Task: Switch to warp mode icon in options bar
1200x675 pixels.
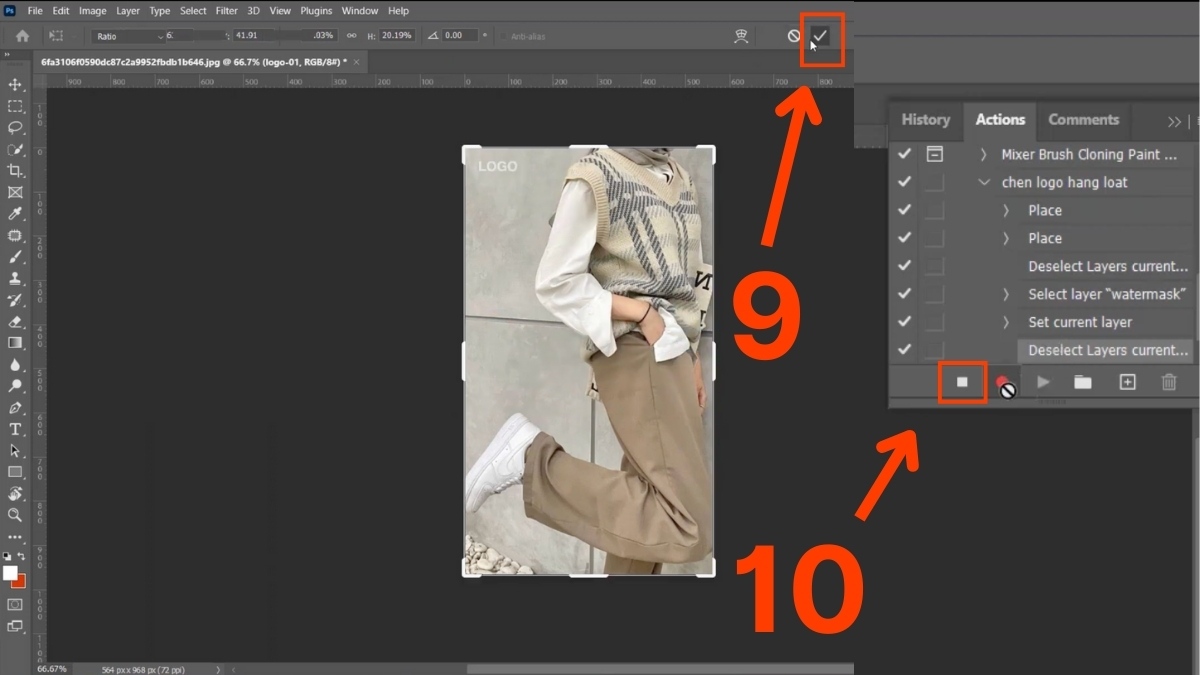Action: [x=741, y=35]
